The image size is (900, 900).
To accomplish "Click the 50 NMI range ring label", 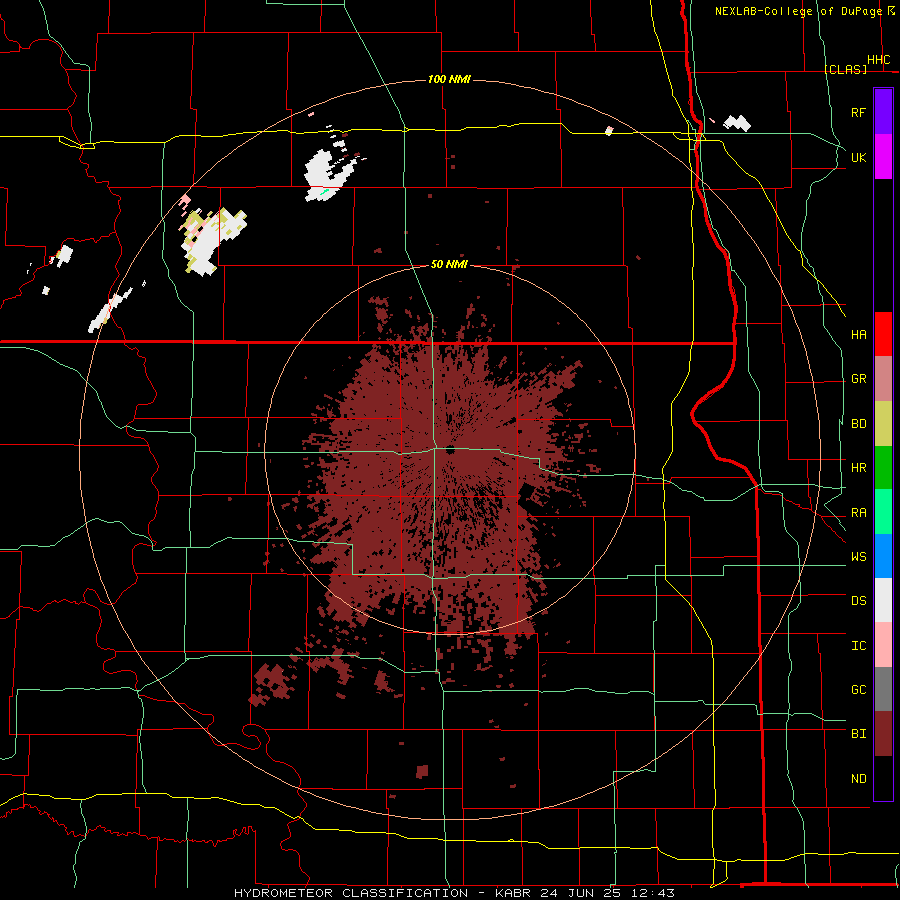I will [x=449, y=265].
